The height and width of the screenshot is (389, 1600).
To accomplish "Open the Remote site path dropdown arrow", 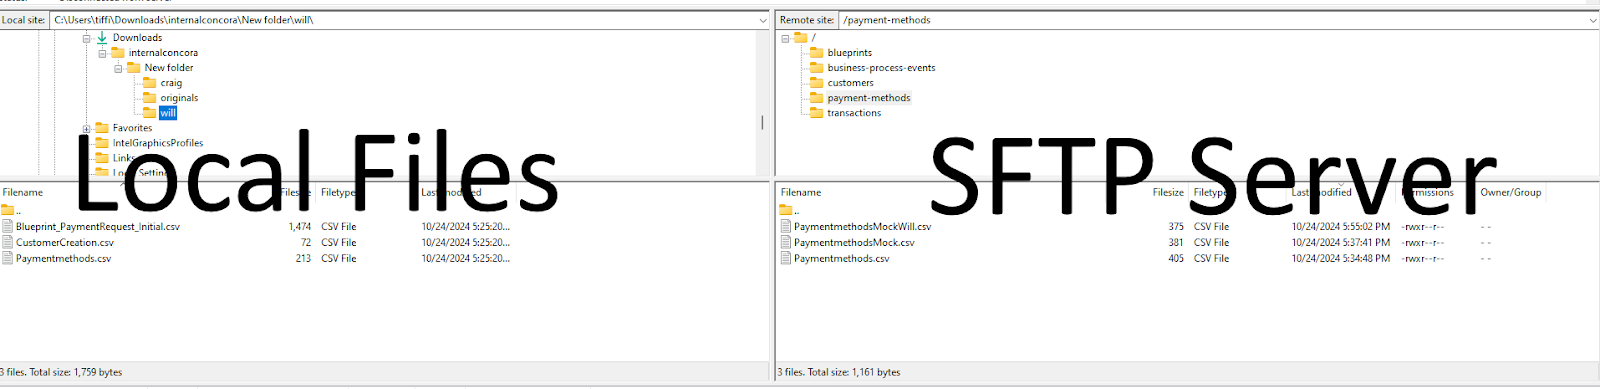I will (x=1592, y=20).
